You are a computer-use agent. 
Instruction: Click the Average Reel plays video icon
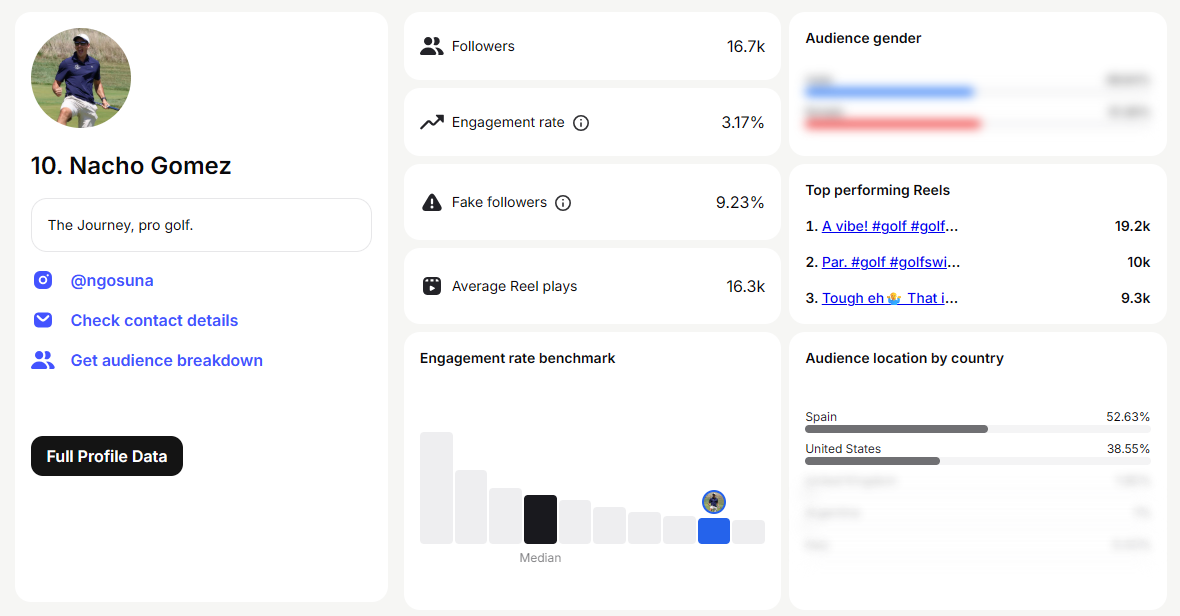(x=432, y=286)
